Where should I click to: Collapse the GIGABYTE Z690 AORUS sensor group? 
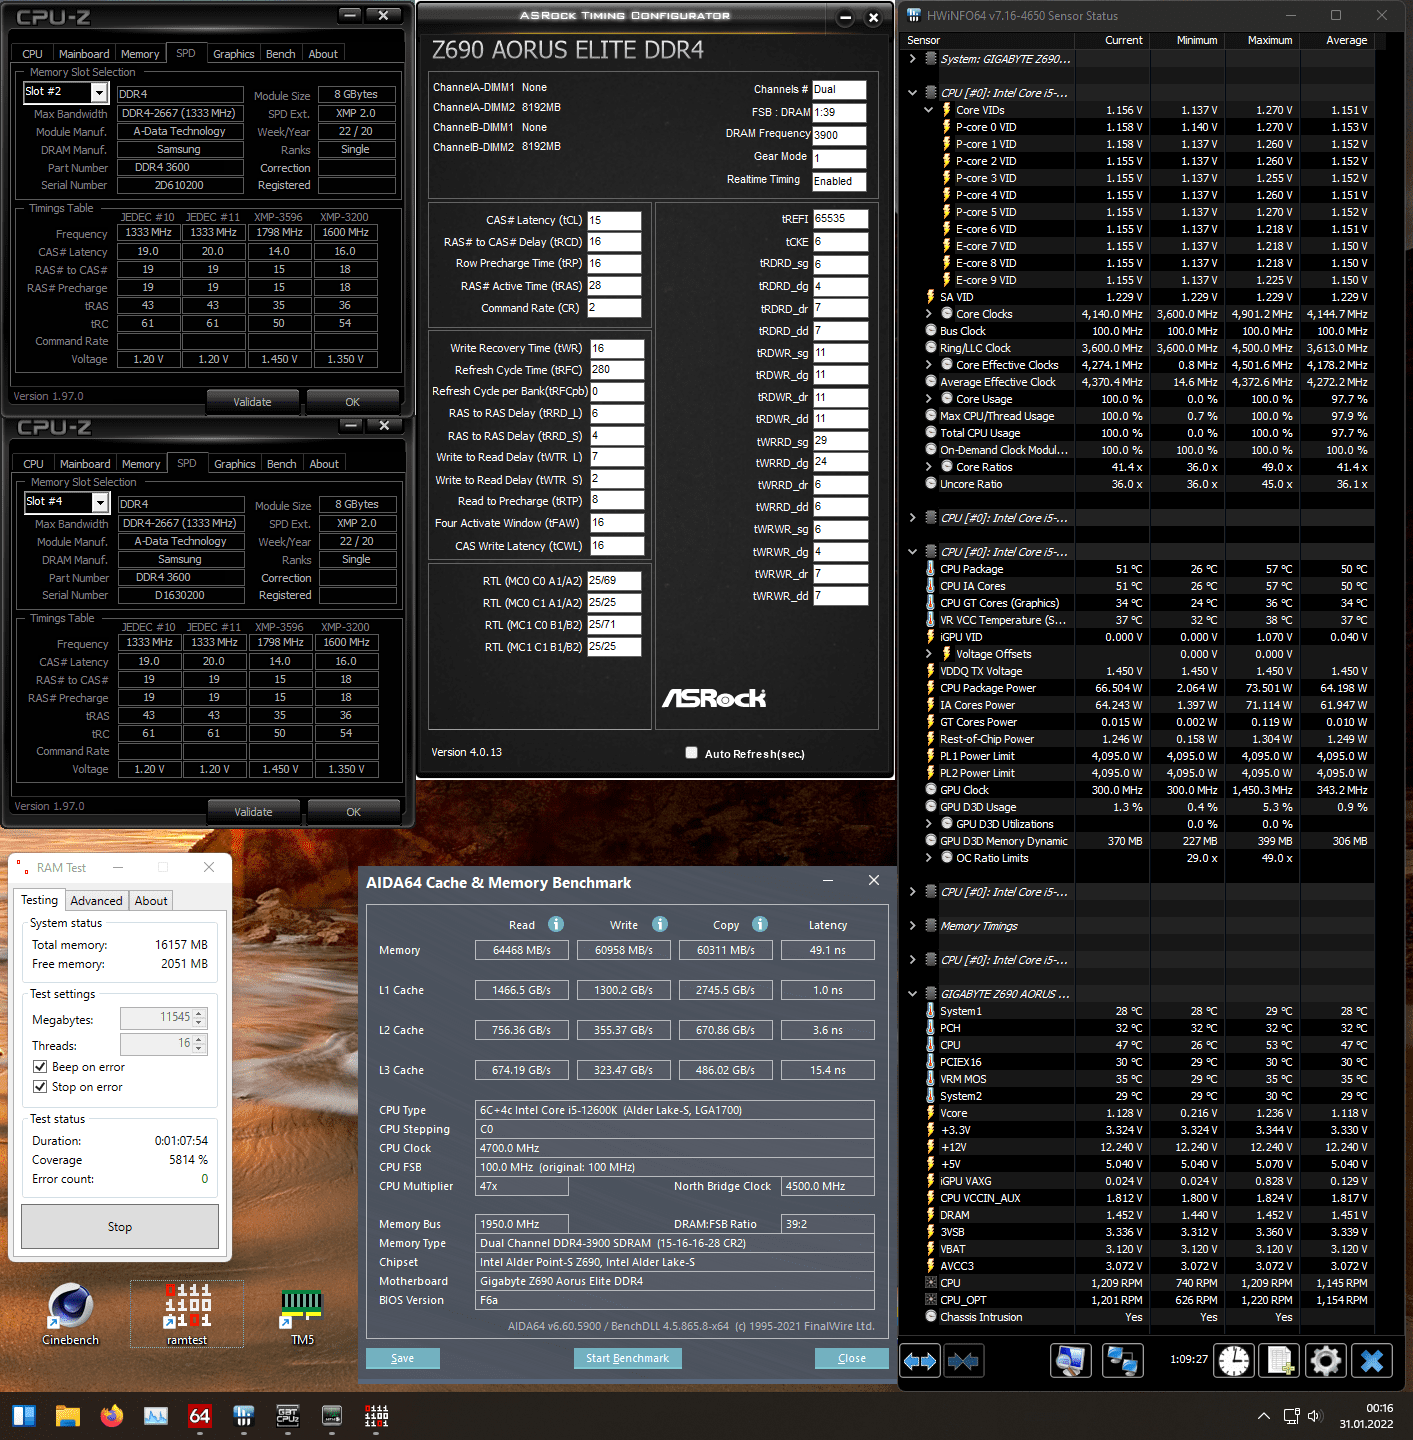(x=912, y=994)
